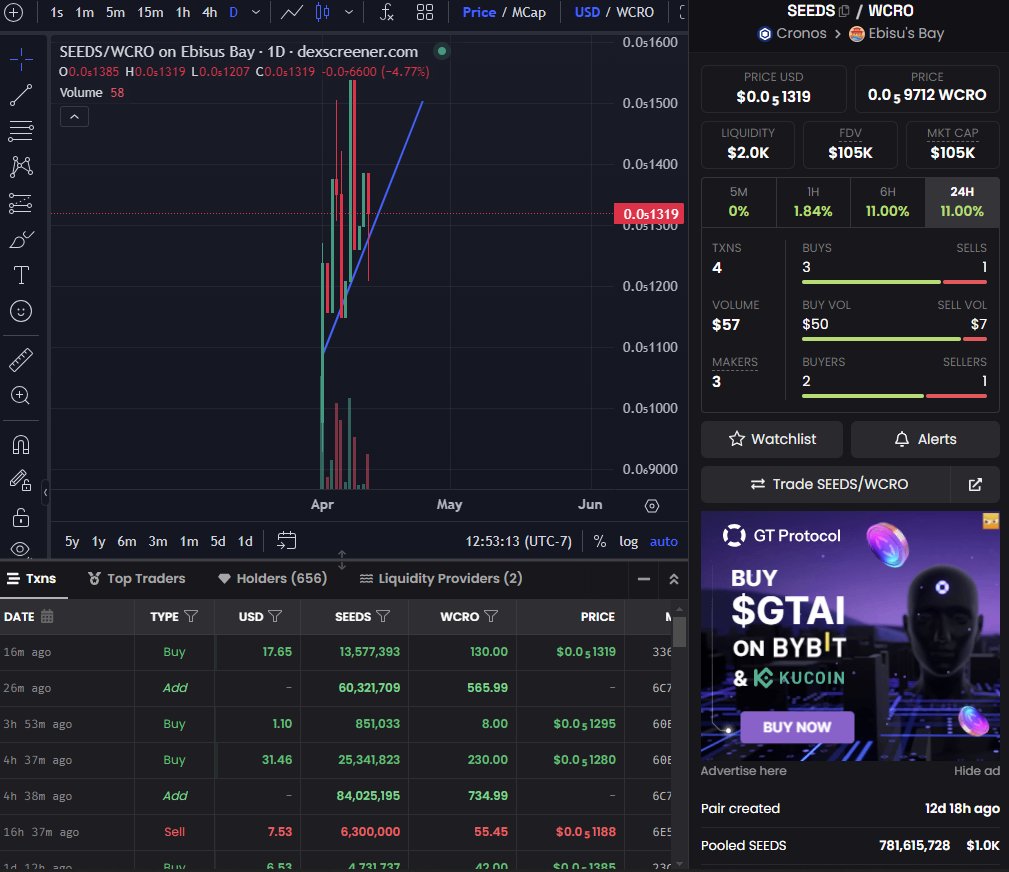Select the Text annotation tool
Screen dimensions: 1009x872
[21, 275]
